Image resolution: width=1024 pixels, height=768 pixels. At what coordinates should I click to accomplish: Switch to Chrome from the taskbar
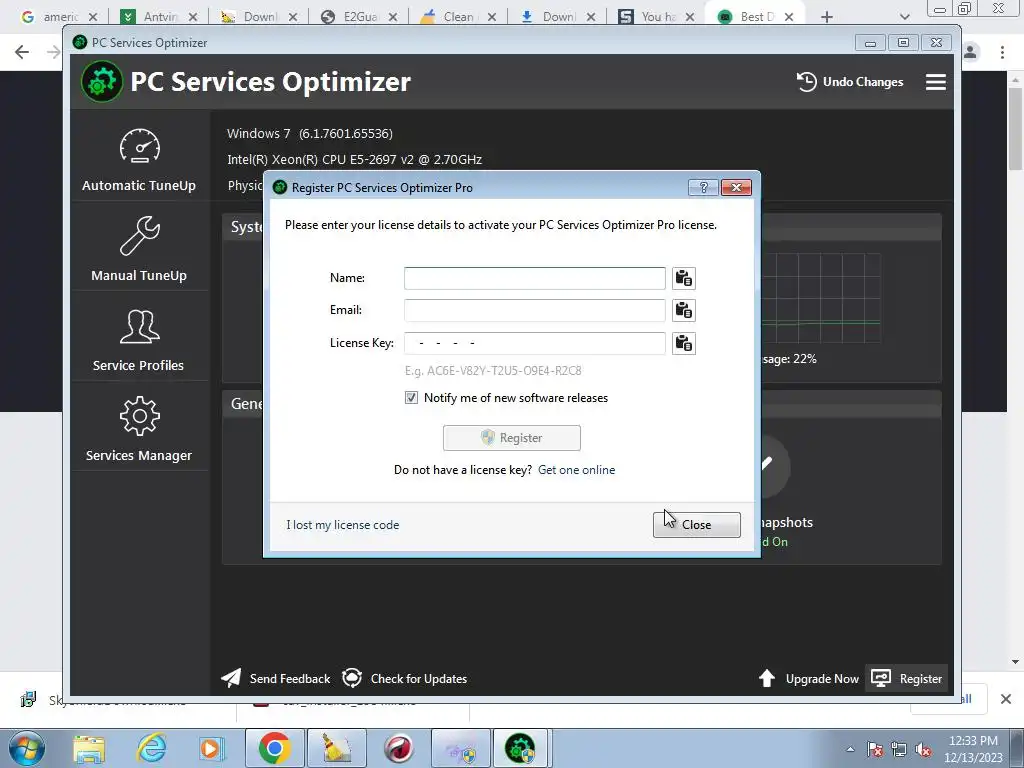(274, 748)
